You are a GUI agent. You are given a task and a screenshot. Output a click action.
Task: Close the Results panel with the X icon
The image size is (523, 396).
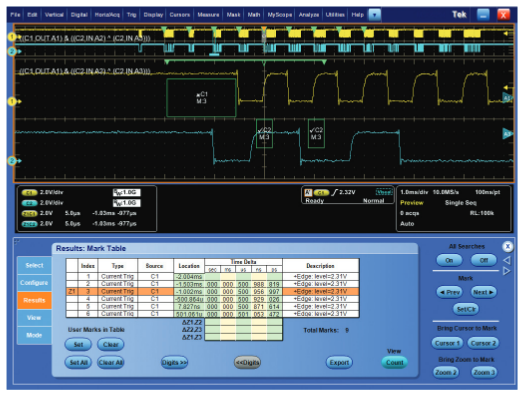[507, 247]
